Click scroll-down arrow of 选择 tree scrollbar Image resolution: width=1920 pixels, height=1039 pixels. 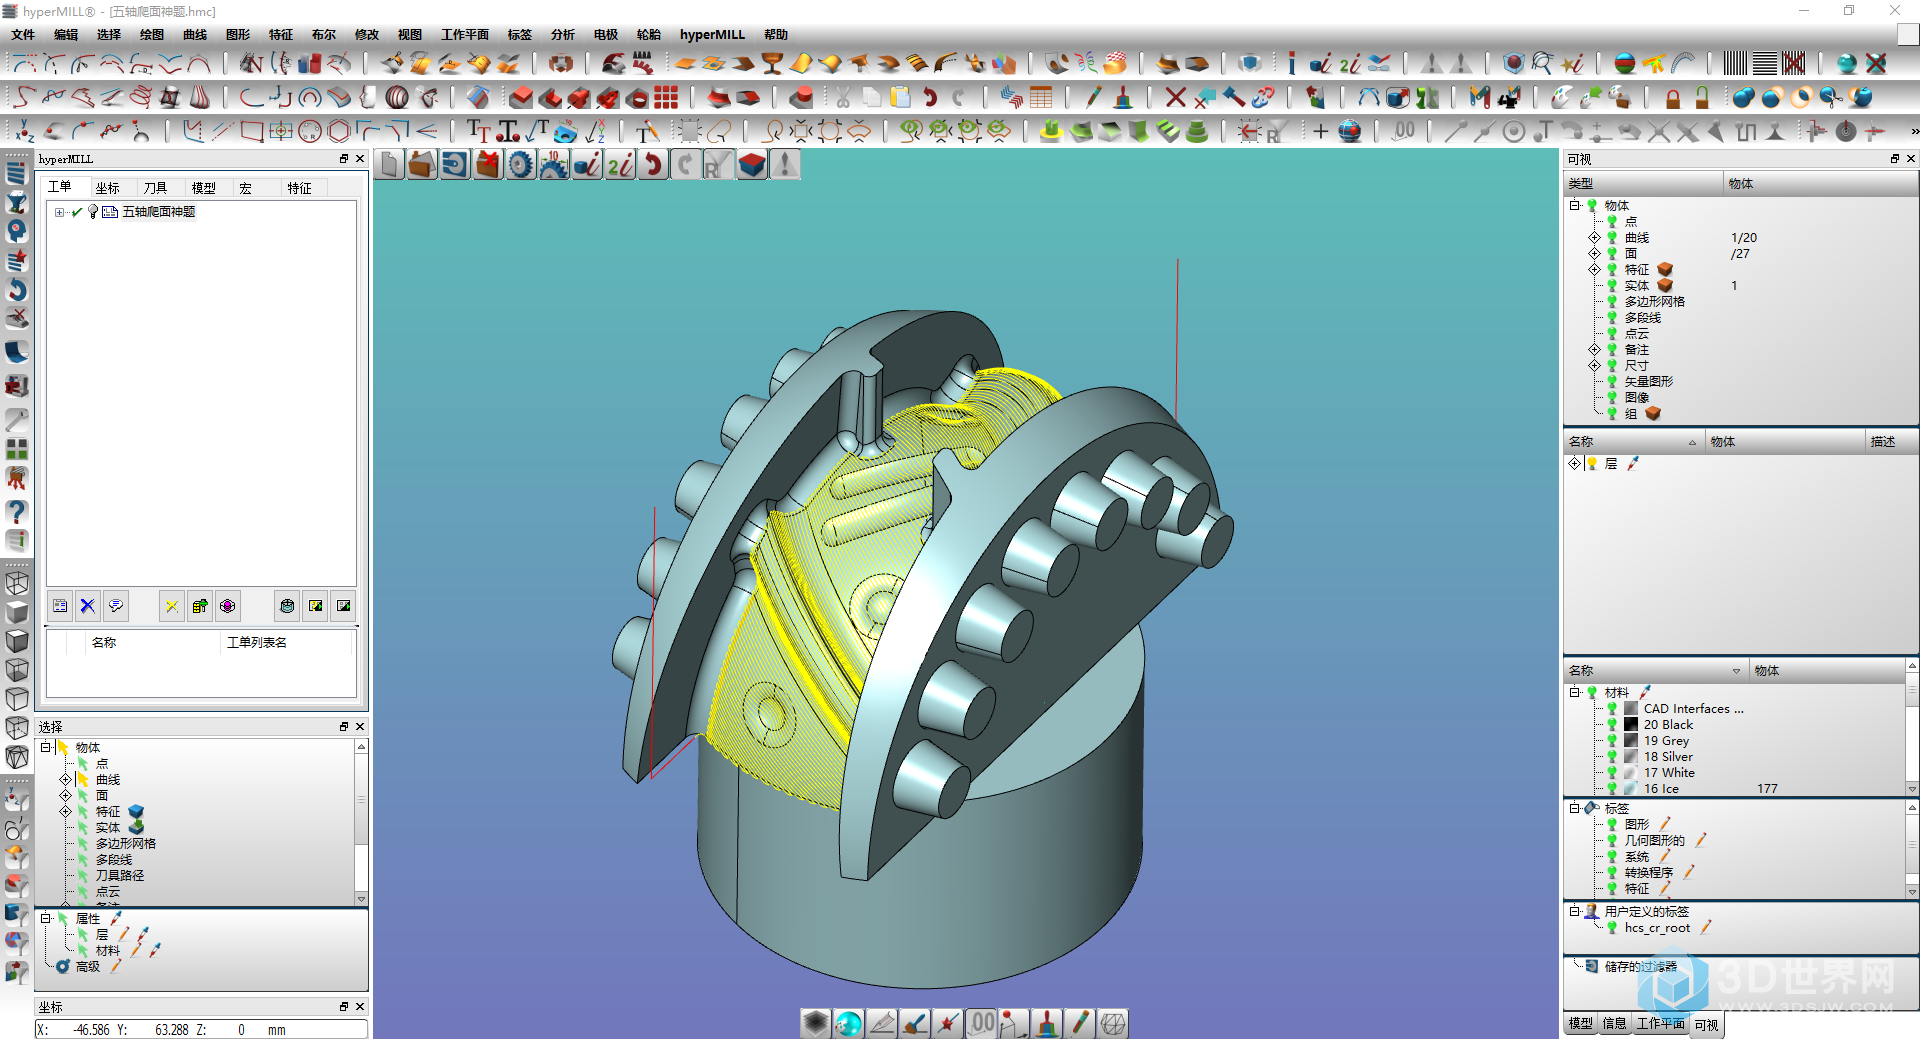pyautogui.click(x=361, y=899)
